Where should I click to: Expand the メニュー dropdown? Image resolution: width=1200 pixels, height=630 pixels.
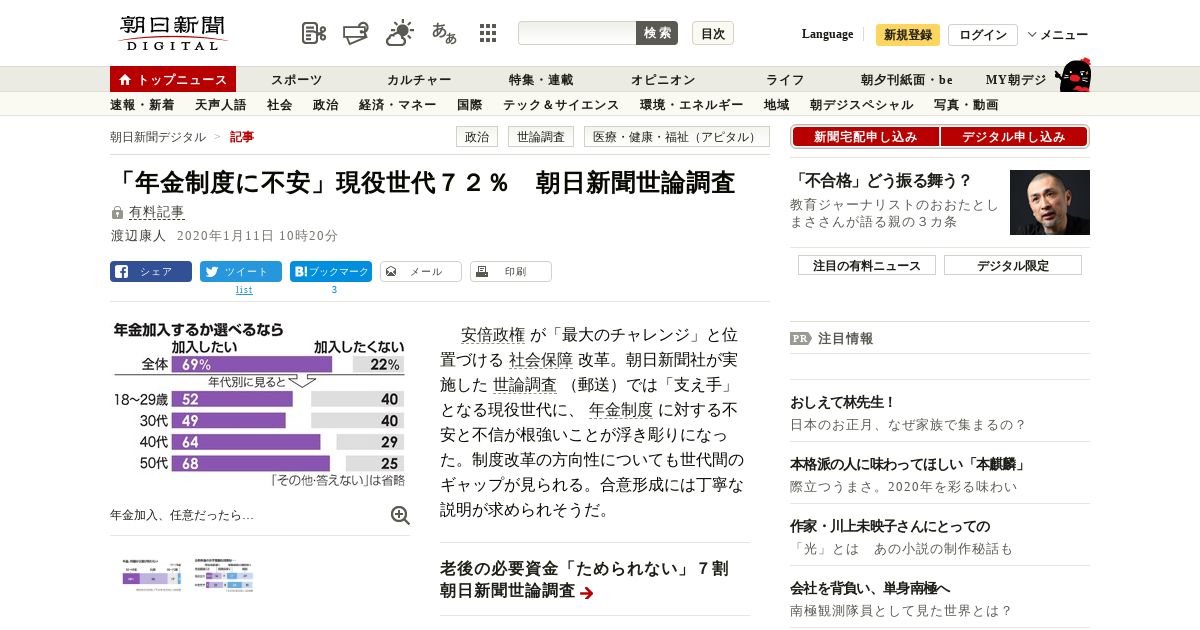coord(1058,35)
